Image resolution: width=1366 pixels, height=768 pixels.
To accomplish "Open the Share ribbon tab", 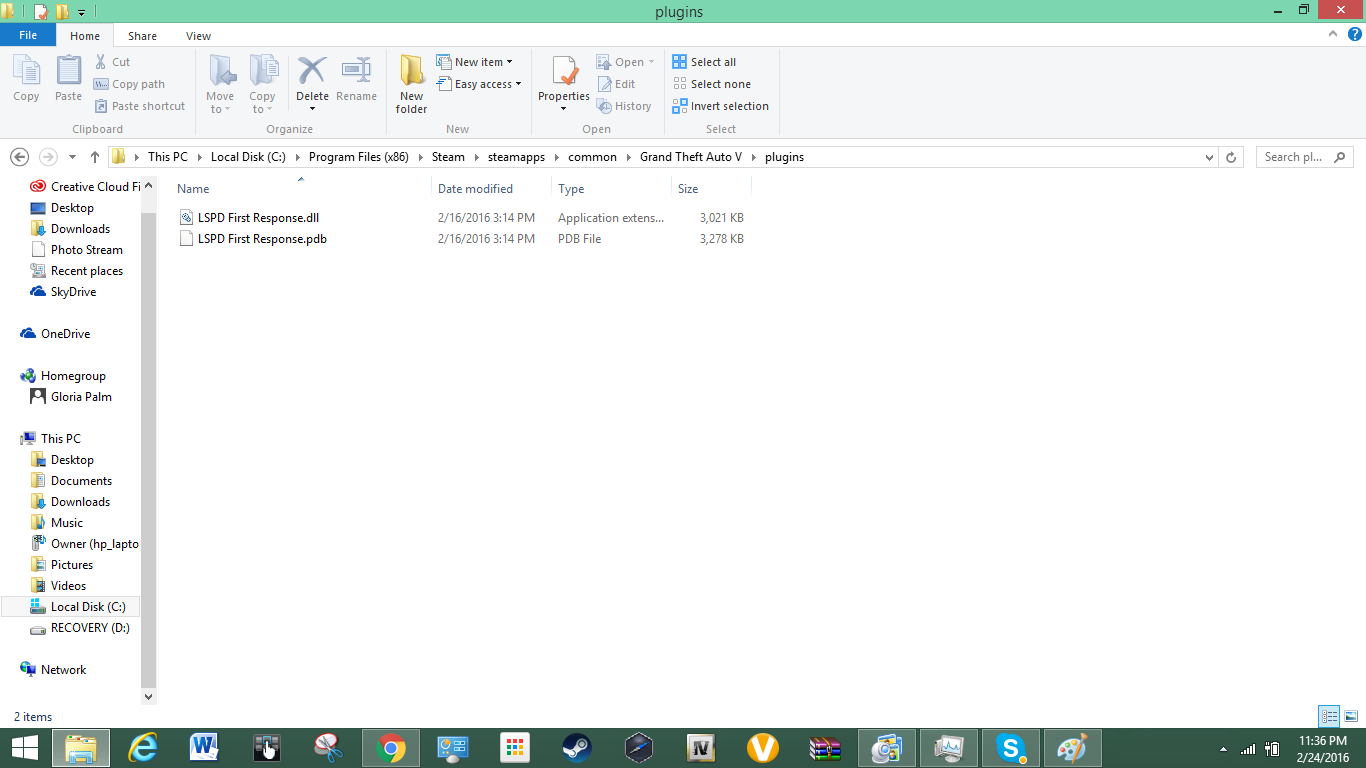I will point(142,36).
